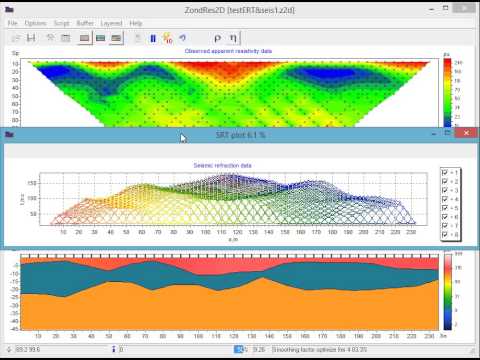Click the model section color scale bar
This screenshot has height=360, width=480.
pyautogui.click(x=448, y=292)
